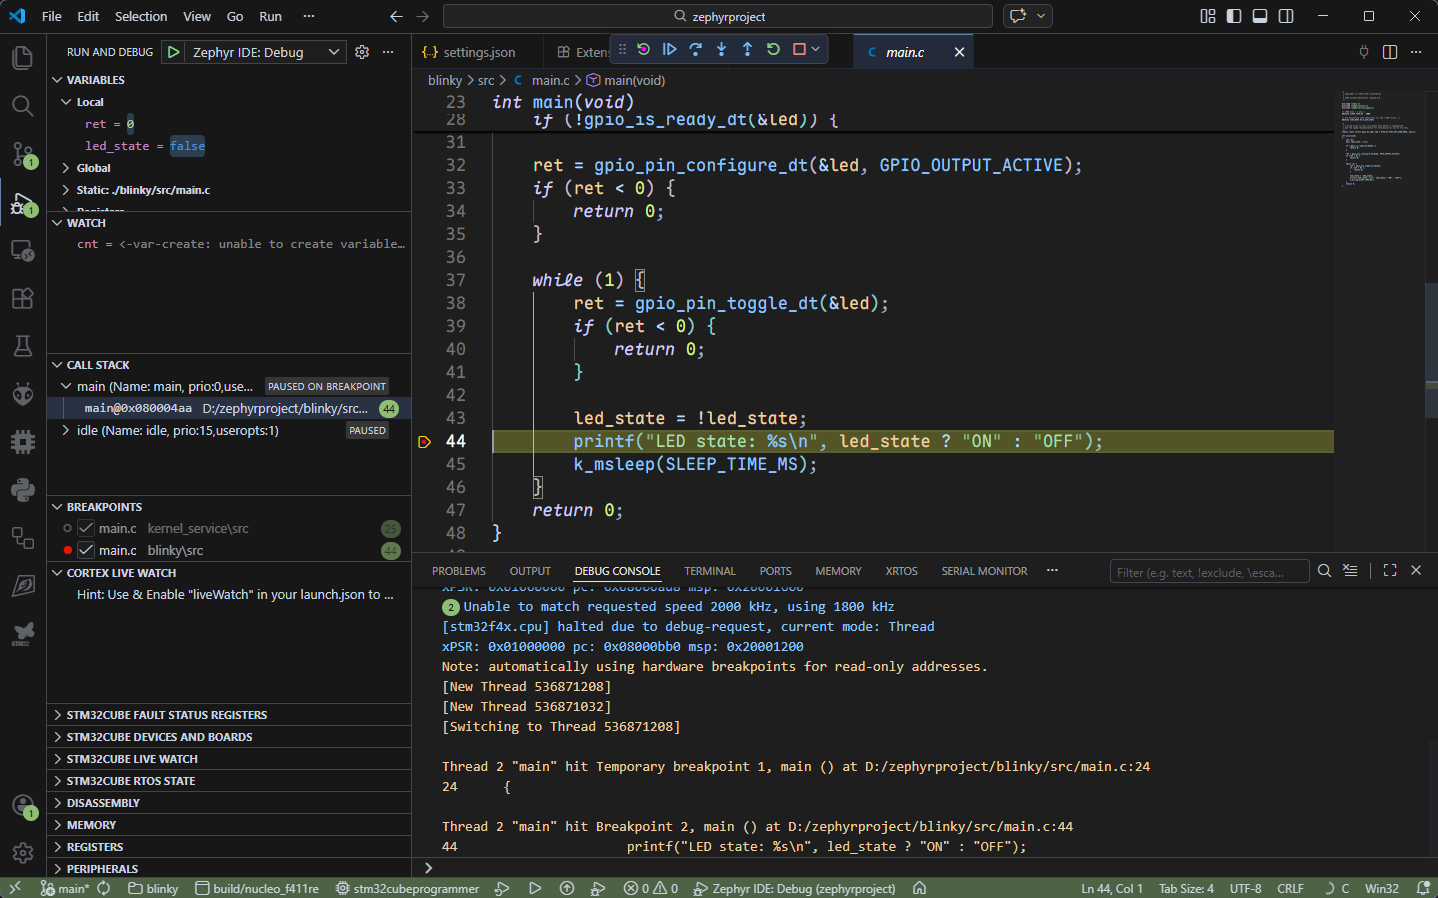Screen dimensions: 1438x898
Task: Open the chip-shaped STM32 view in activity bar
Action: point(22,442)
